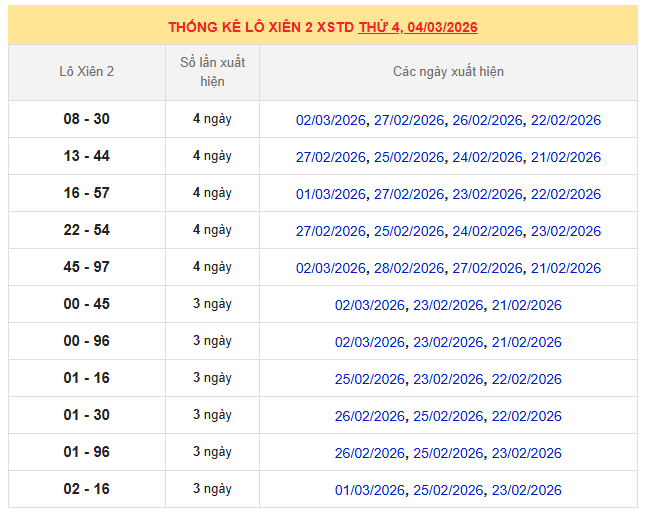
Task: Open 21/02/2026 link in the 45 - 97 row
Action: pyautogui.click(x=566, y=268)
